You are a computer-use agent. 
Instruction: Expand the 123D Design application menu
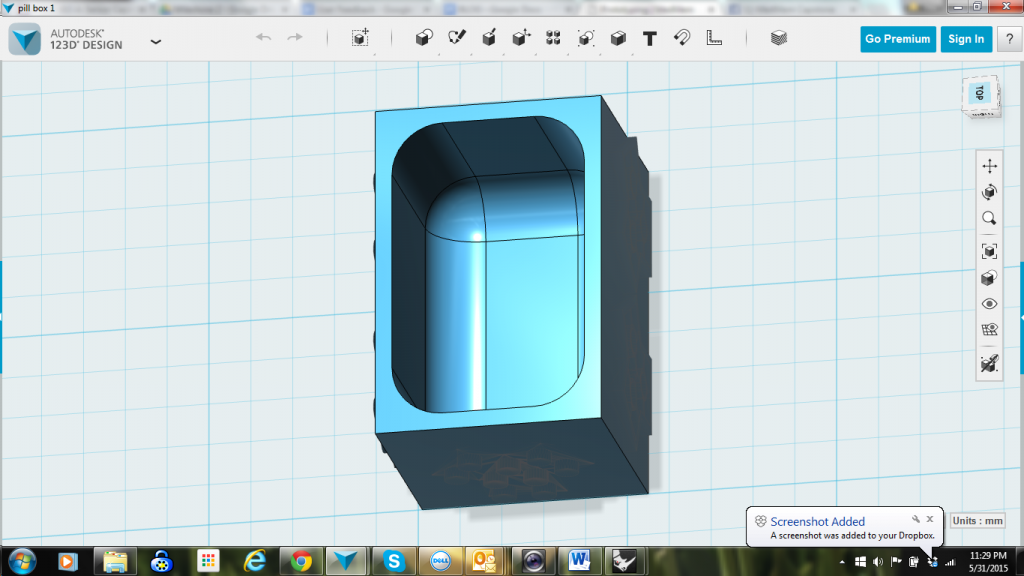[155, 41]
